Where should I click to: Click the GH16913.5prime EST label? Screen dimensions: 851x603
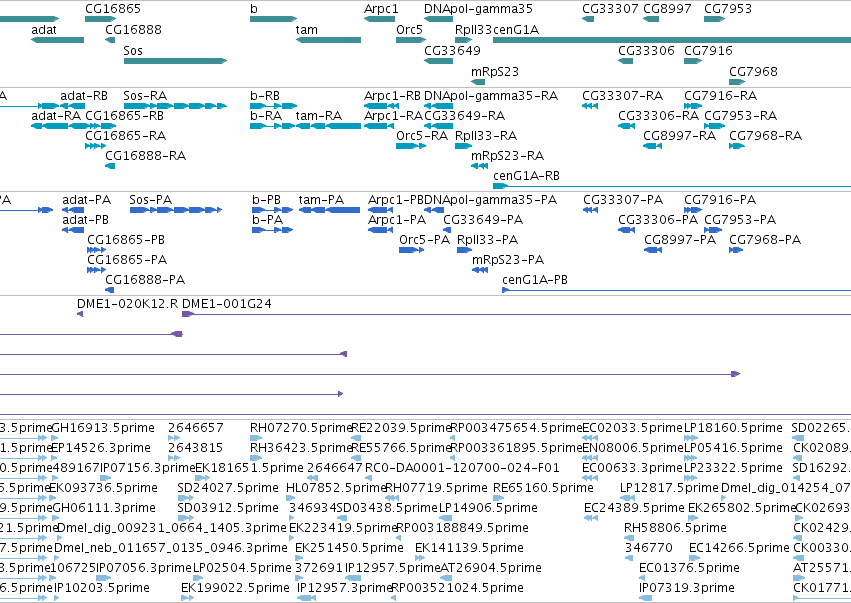[103, 428]
